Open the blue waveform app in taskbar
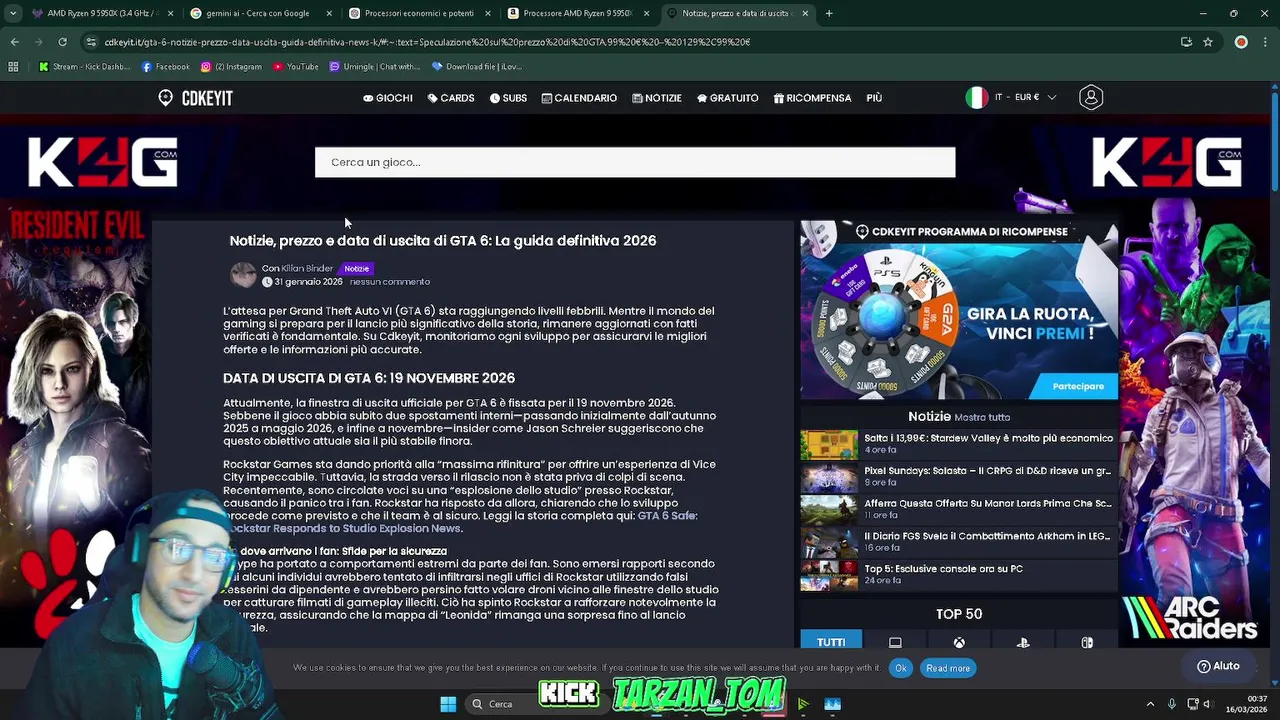 pos(832,704)
